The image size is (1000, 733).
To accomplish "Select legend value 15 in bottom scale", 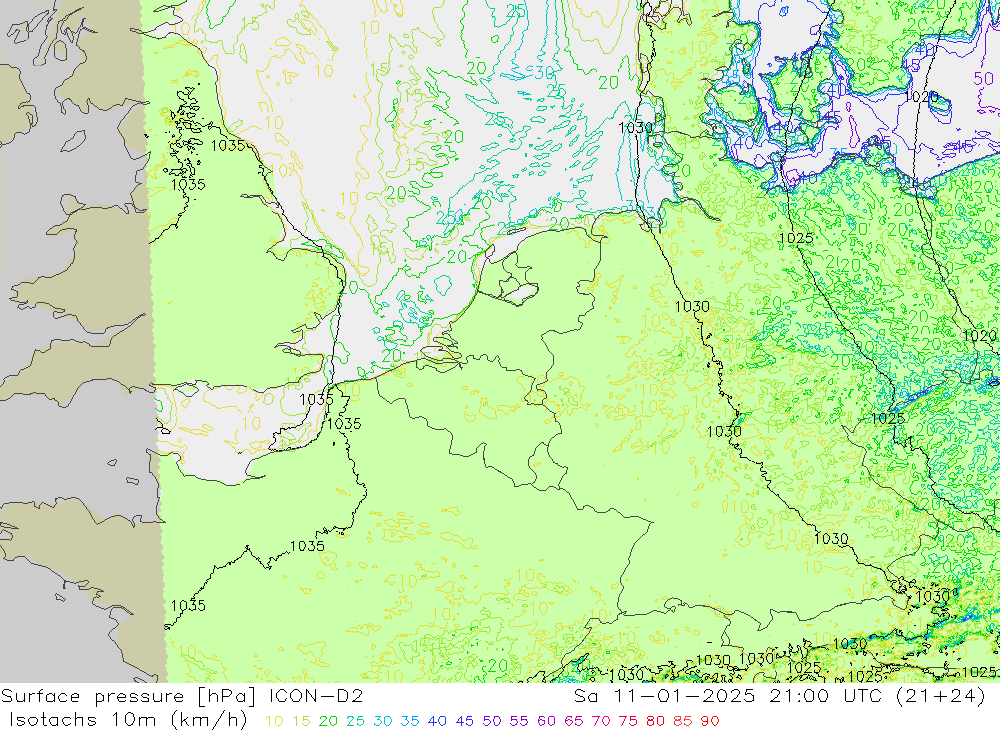I will point(301,721).
